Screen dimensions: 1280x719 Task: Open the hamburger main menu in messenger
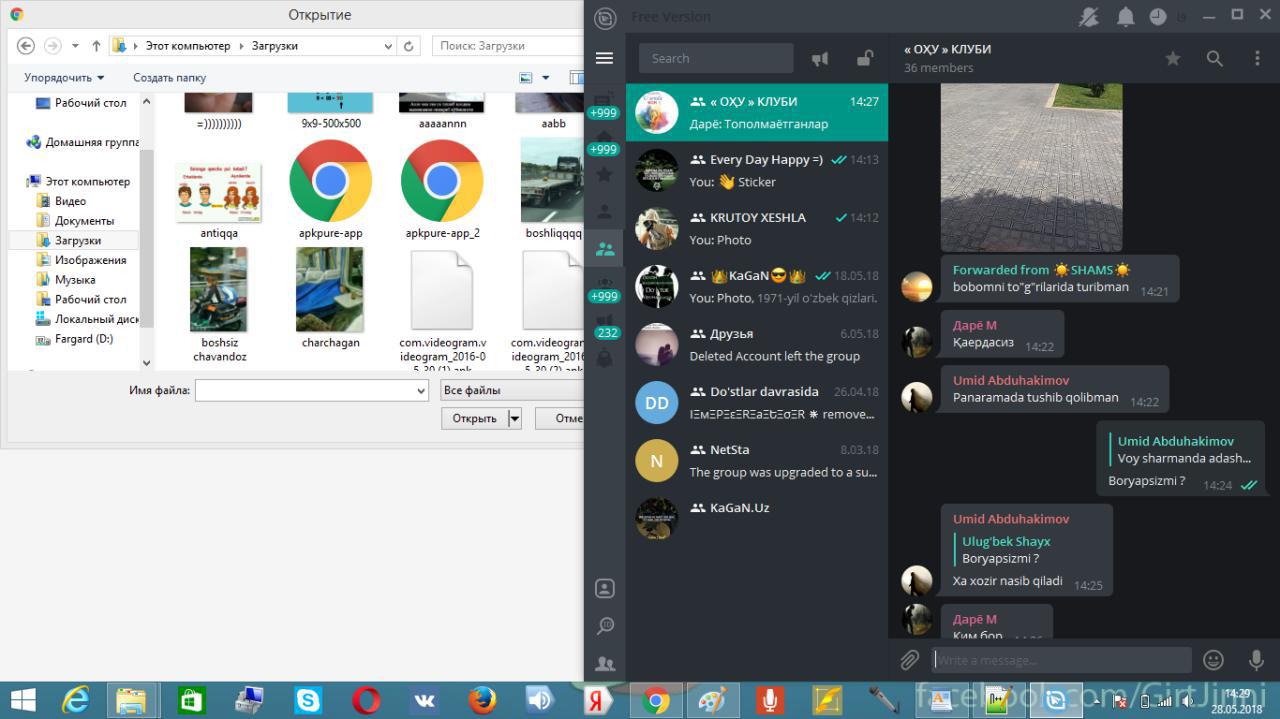pyautogui.click(x=604, y=58)
